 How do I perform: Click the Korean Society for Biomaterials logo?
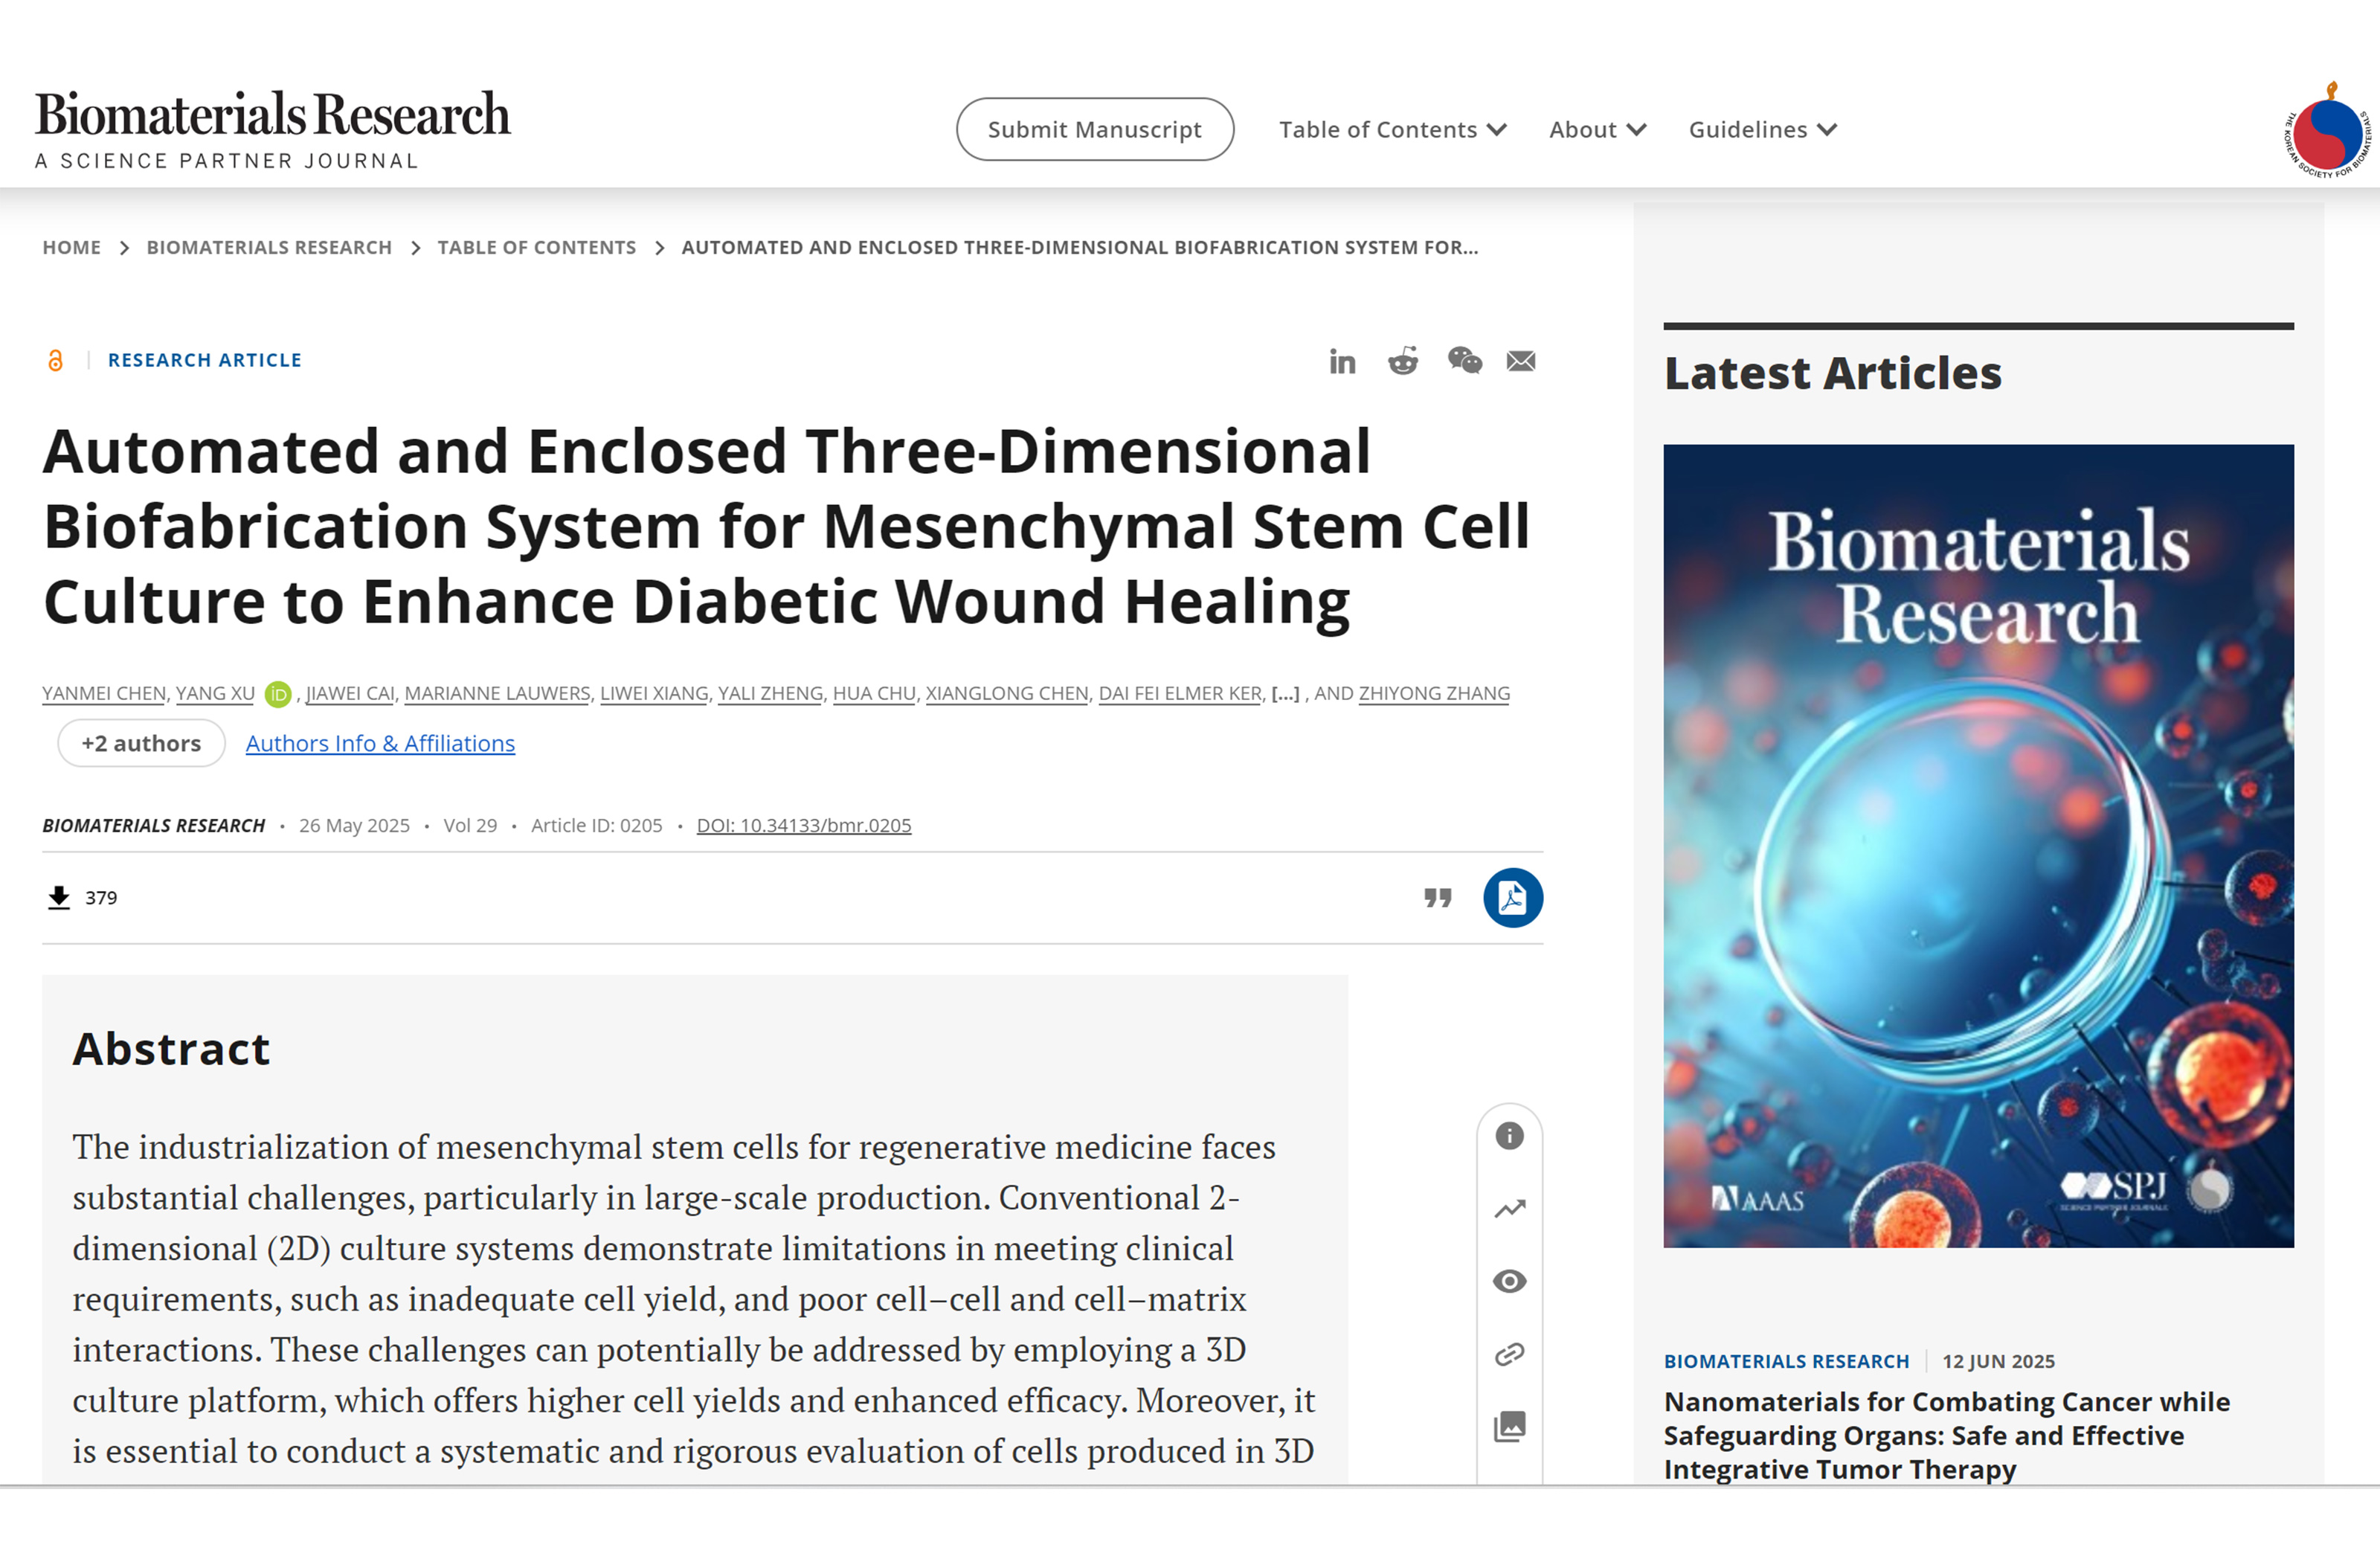point(2327,130)
